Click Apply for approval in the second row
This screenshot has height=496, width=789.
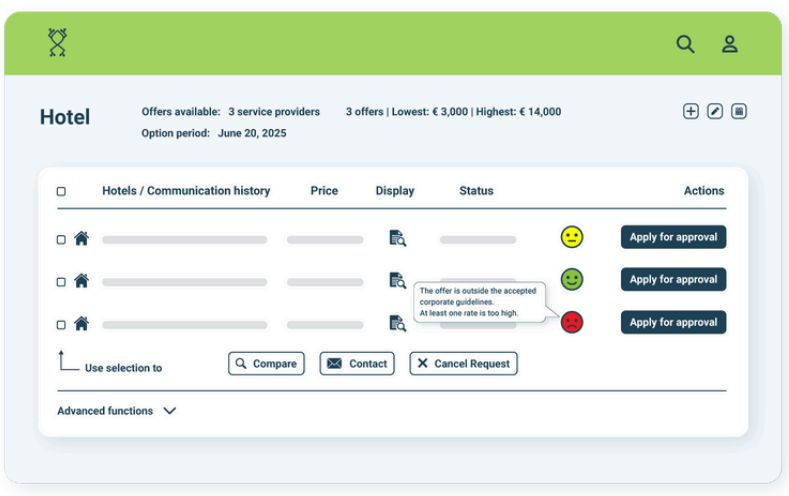tap(673, 279)
